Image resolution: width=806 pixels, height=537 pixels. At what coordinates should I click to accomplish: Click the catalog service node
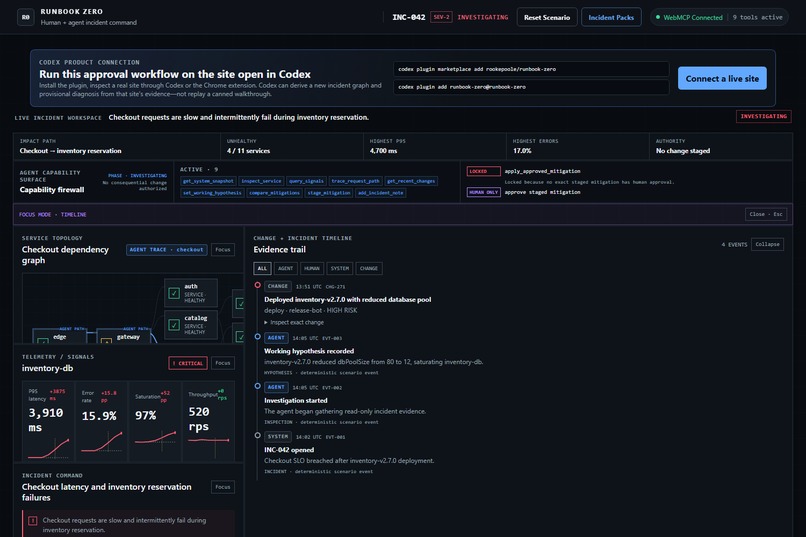click(x=191, y=325)
